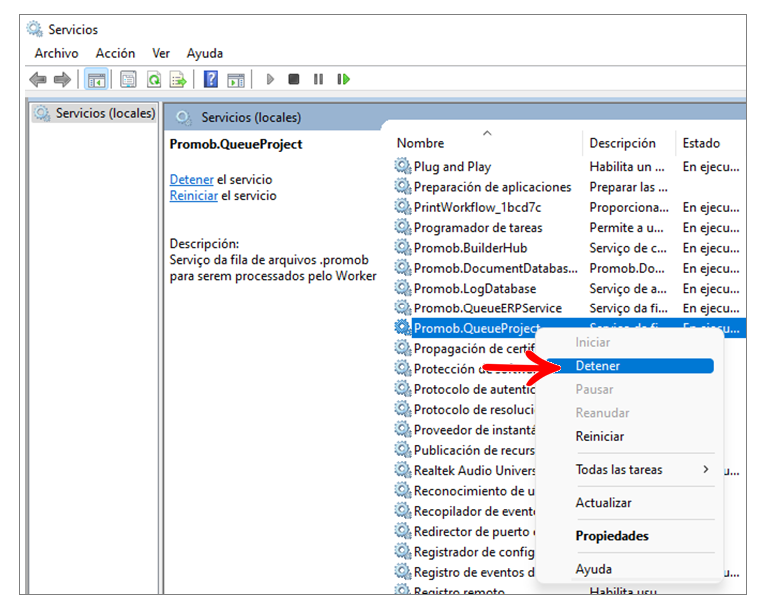Viewport: 765px width, 616px height.
Task: Select Promob.DocumentDatabas... service
Action: [569, 268]
